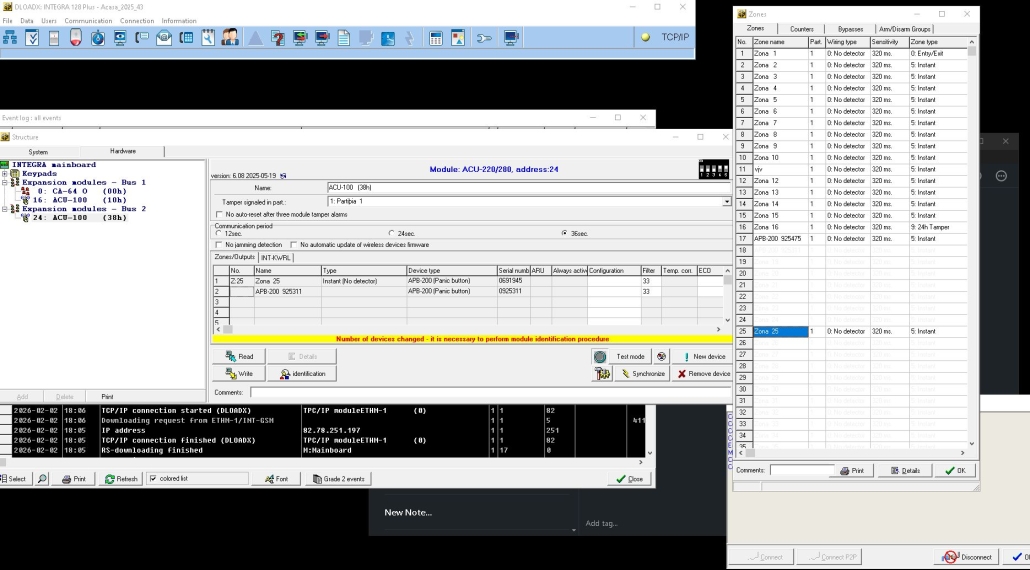Click the wrench icon in main toolbar
The width and height of the screenshot is (1030, 570).
[x=484, y=38]
